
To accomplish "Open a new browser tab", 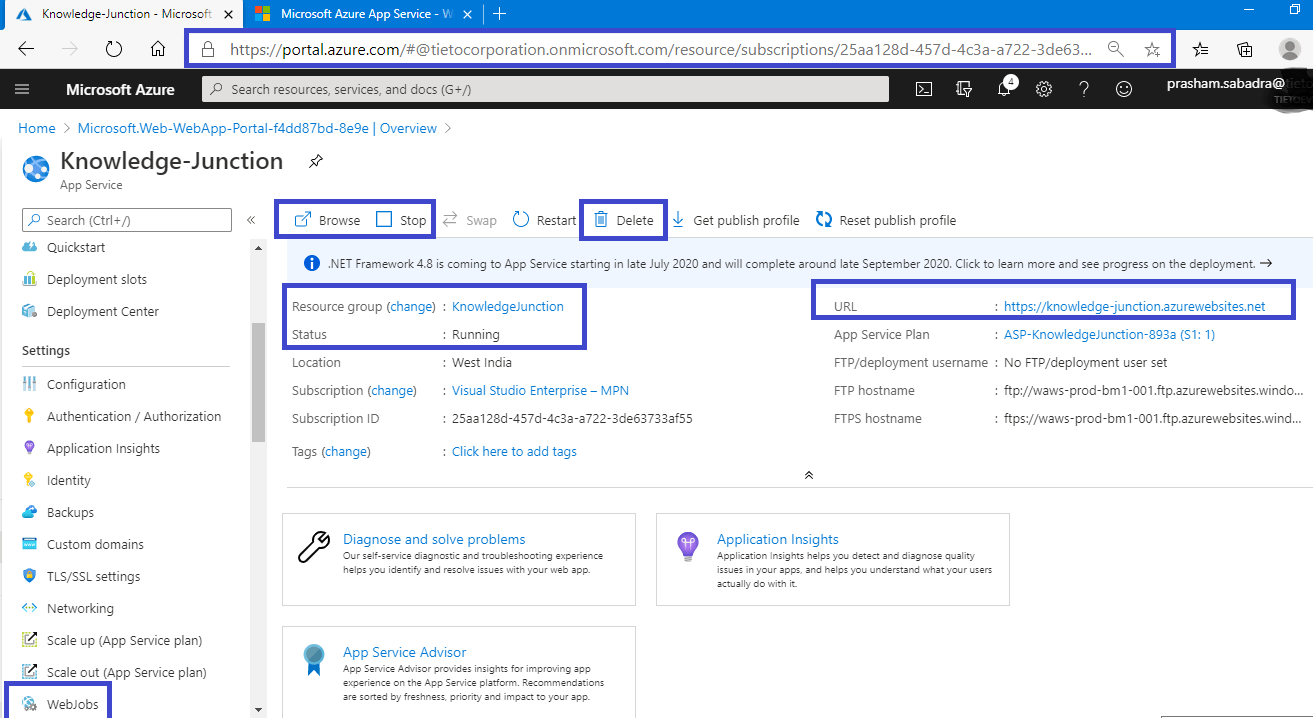I will [x=500, y=14].
